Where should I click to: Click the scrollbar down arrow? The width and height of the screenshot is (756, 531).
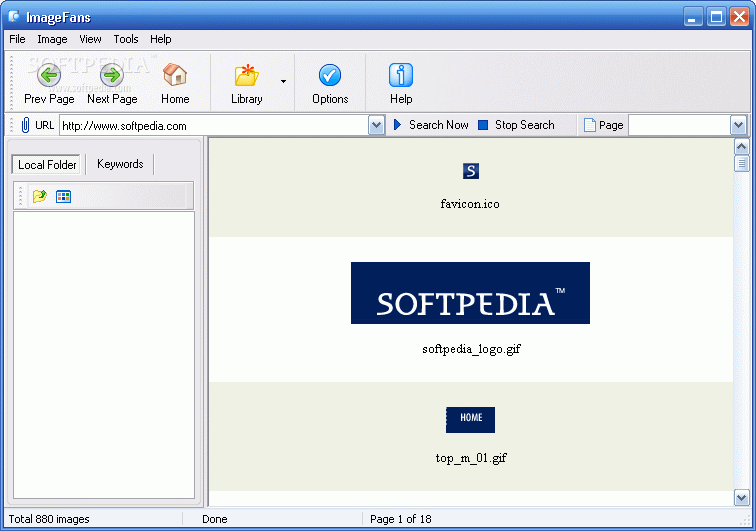coord(742,497)
